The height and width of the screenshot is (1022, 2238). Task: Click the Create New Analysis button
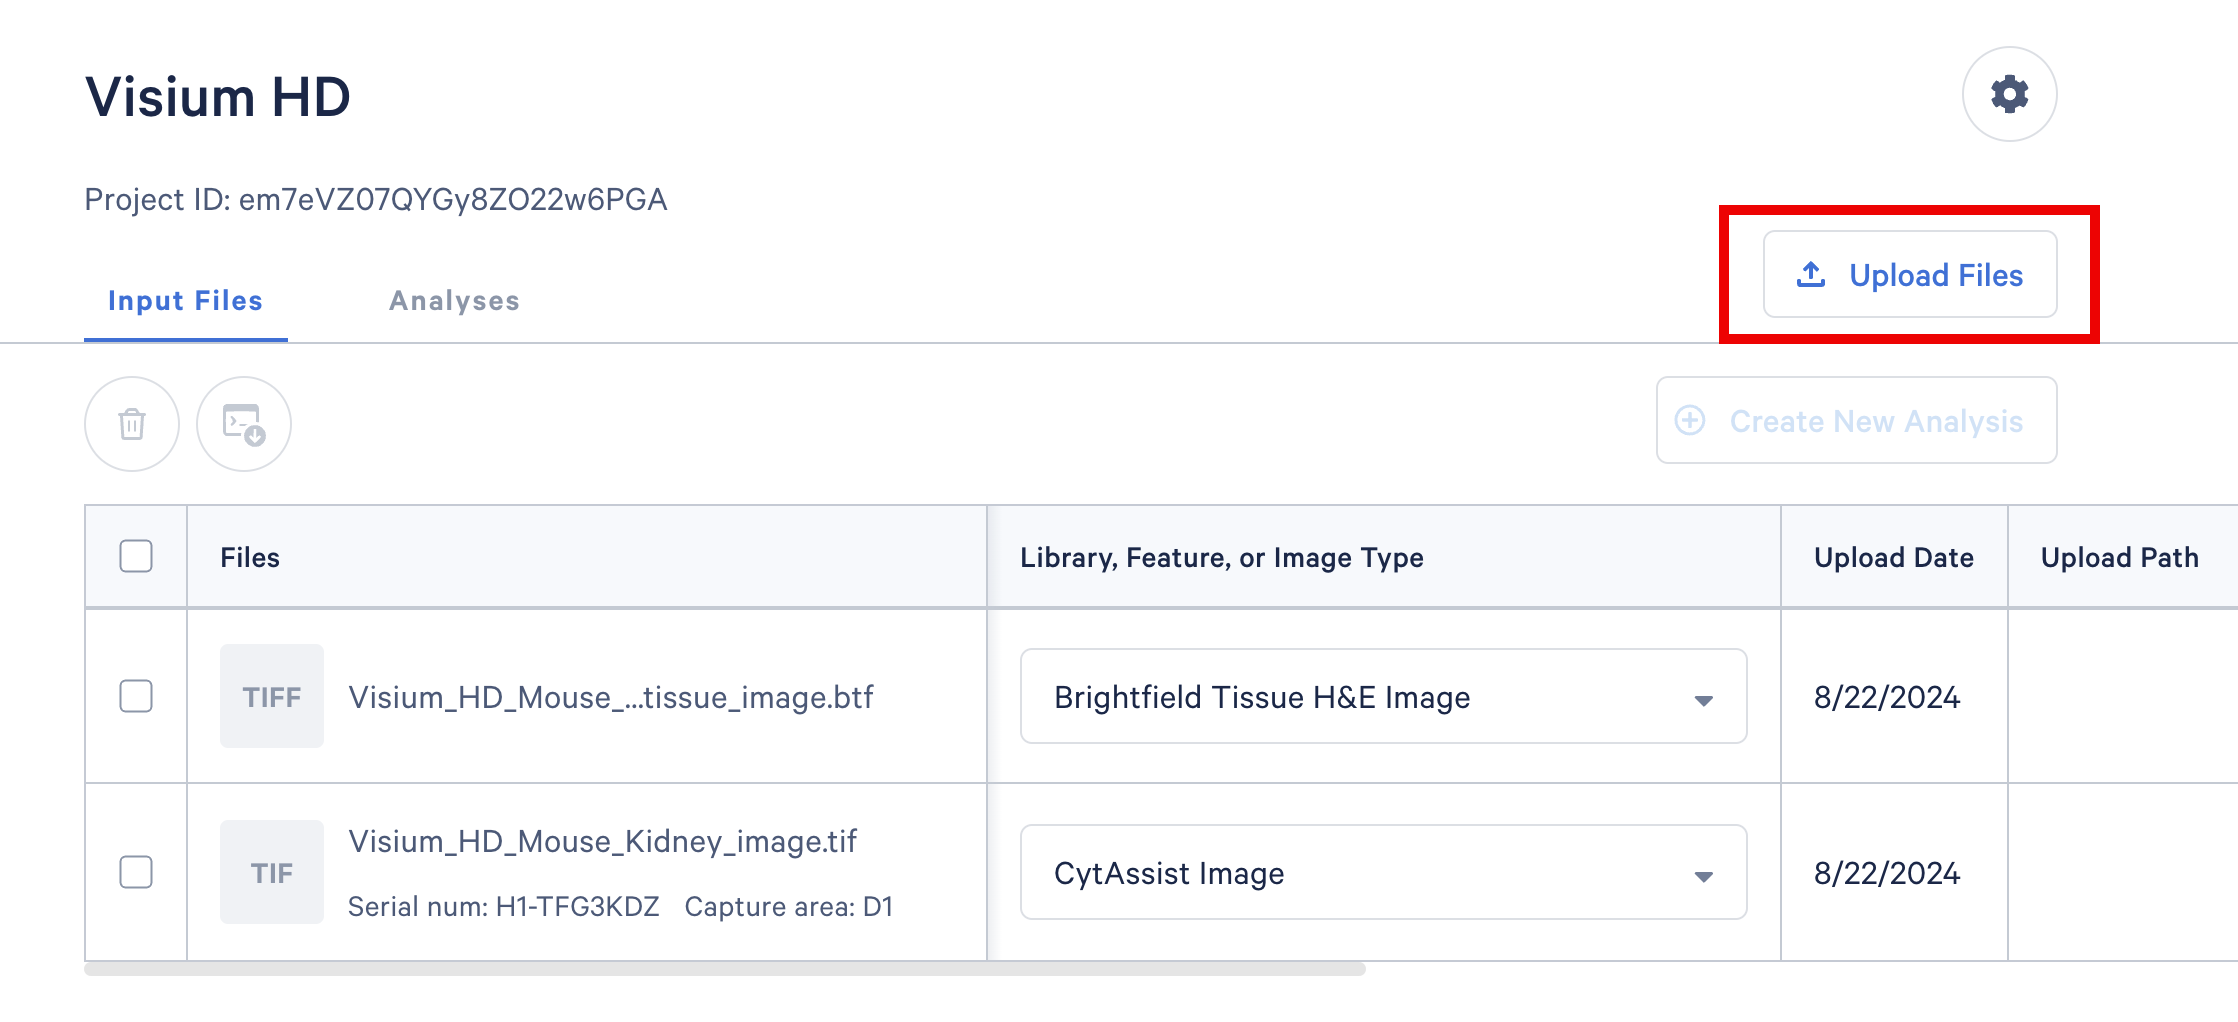point(1856,420)
